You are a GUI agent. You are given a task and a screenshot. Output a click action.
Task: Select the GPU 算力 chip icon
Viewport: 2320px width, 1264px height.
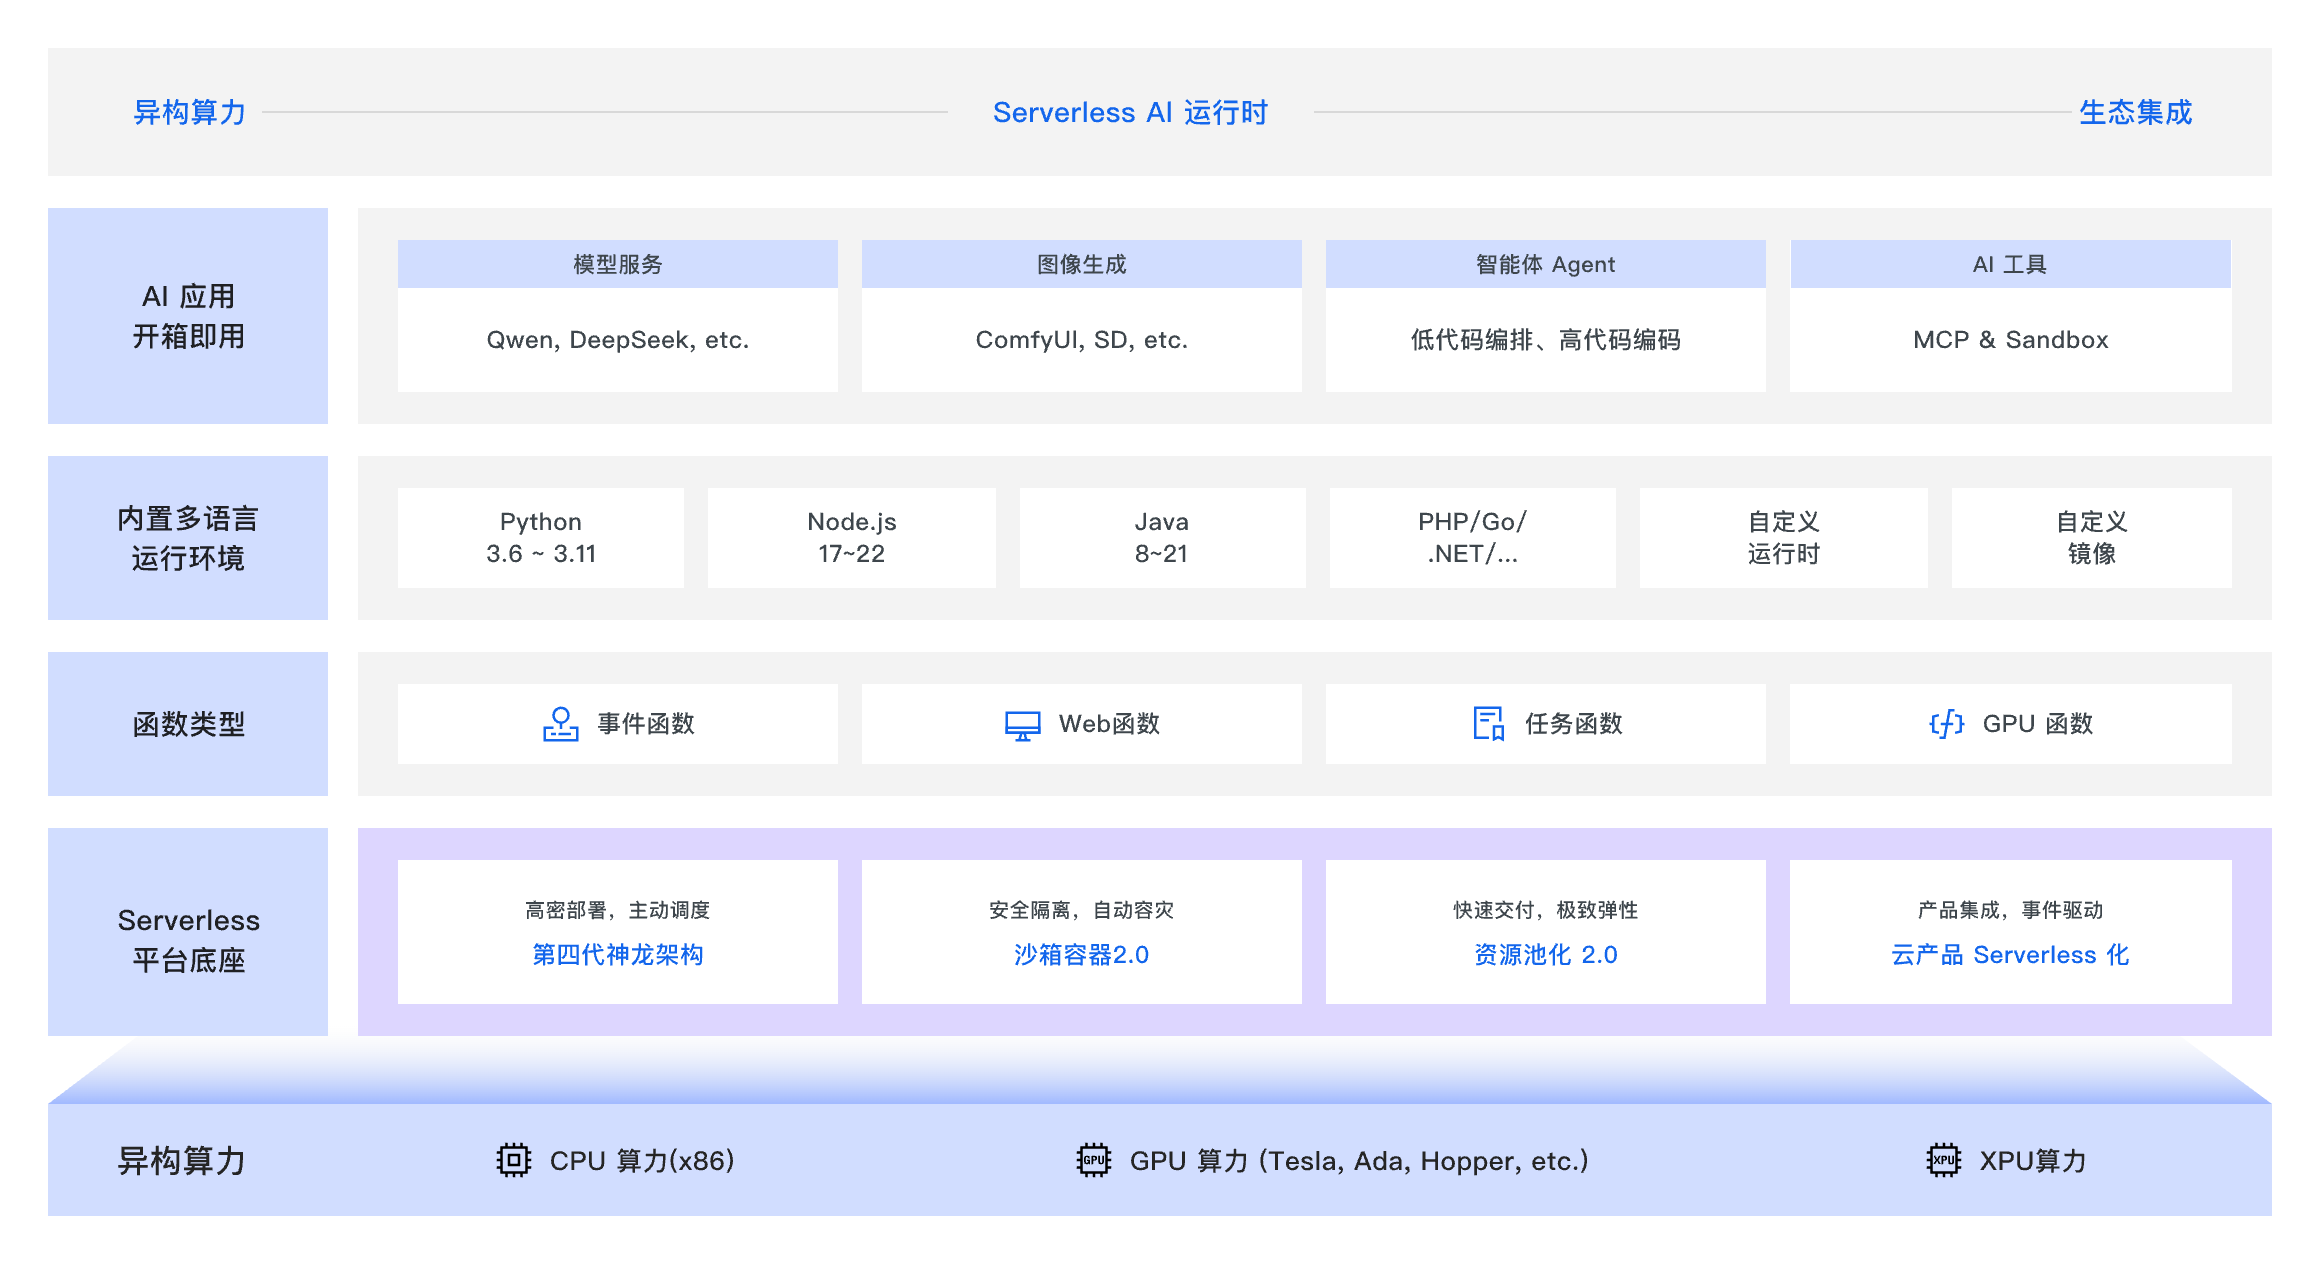[x=1094, y=1160]
